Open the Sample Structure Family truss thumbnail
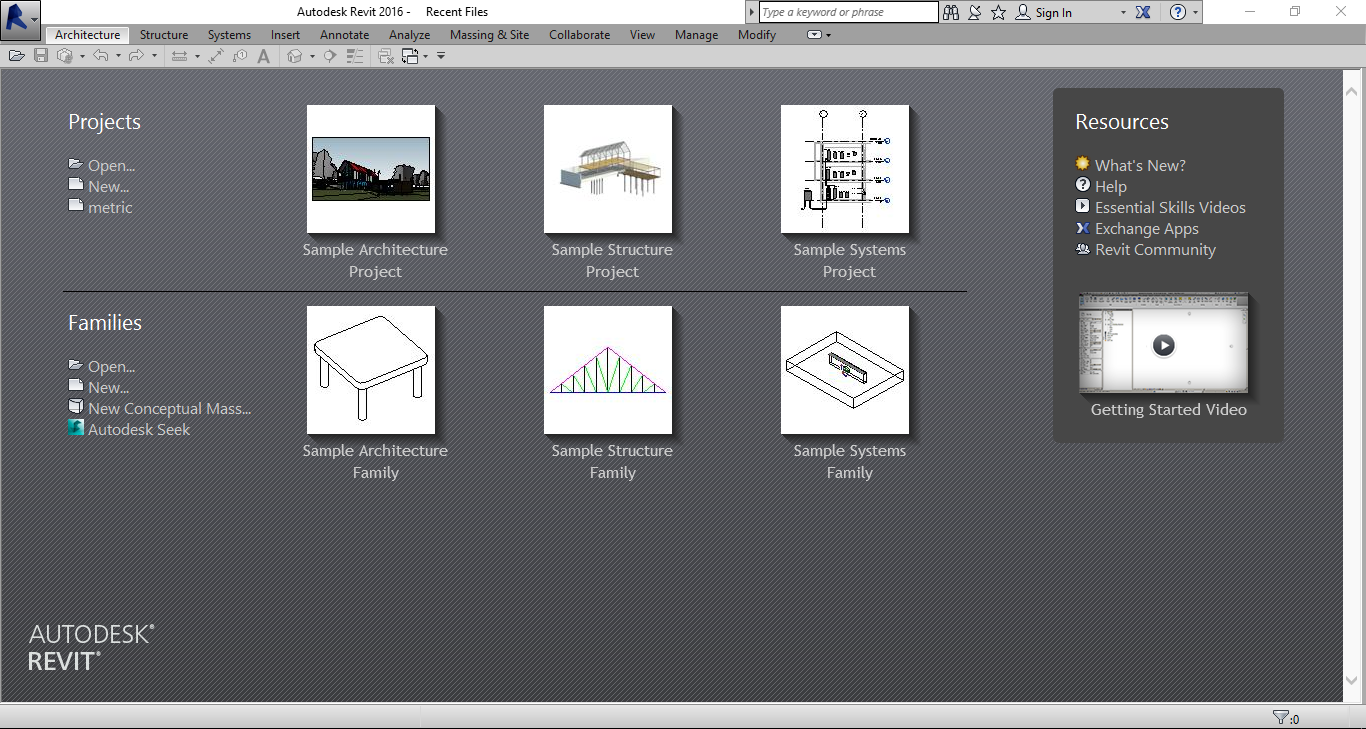The width and height of the screenshot is (1366, 729). (608, 370)
